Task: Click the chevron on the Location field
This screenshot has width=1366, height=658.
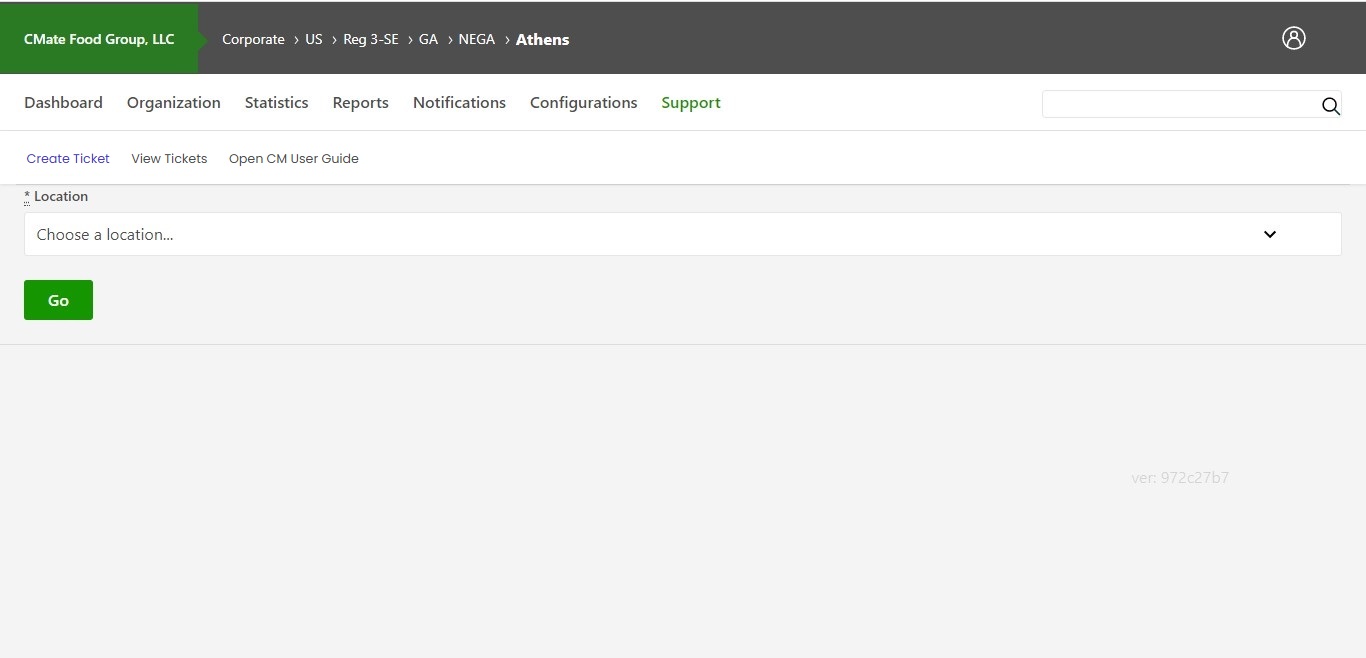Action: coord(1269,234)
